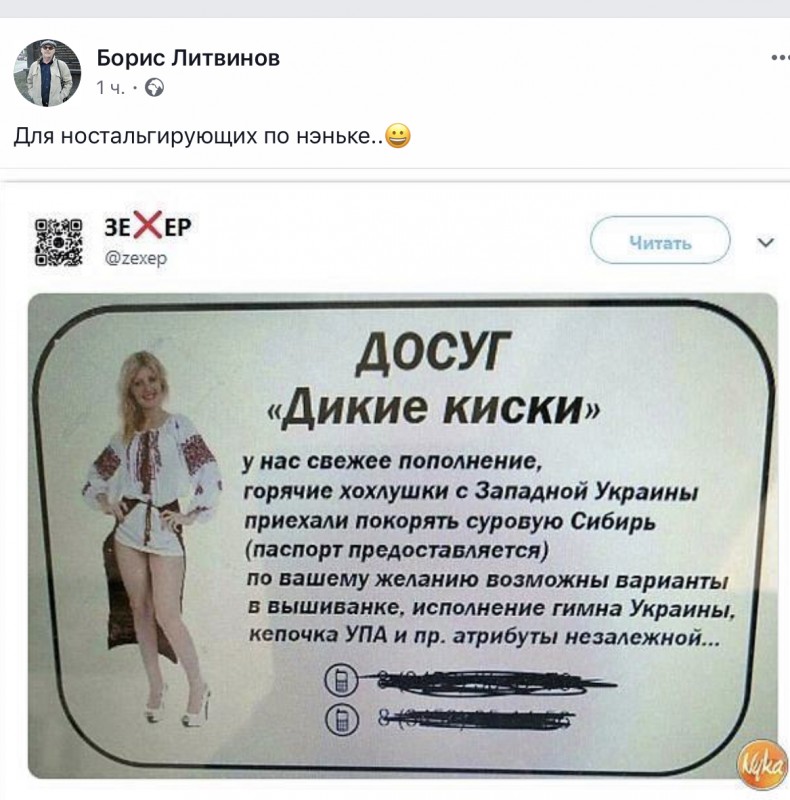Click the «Дикие киски» title text
The height and width of the screenshot is (800, 790).
434,407
